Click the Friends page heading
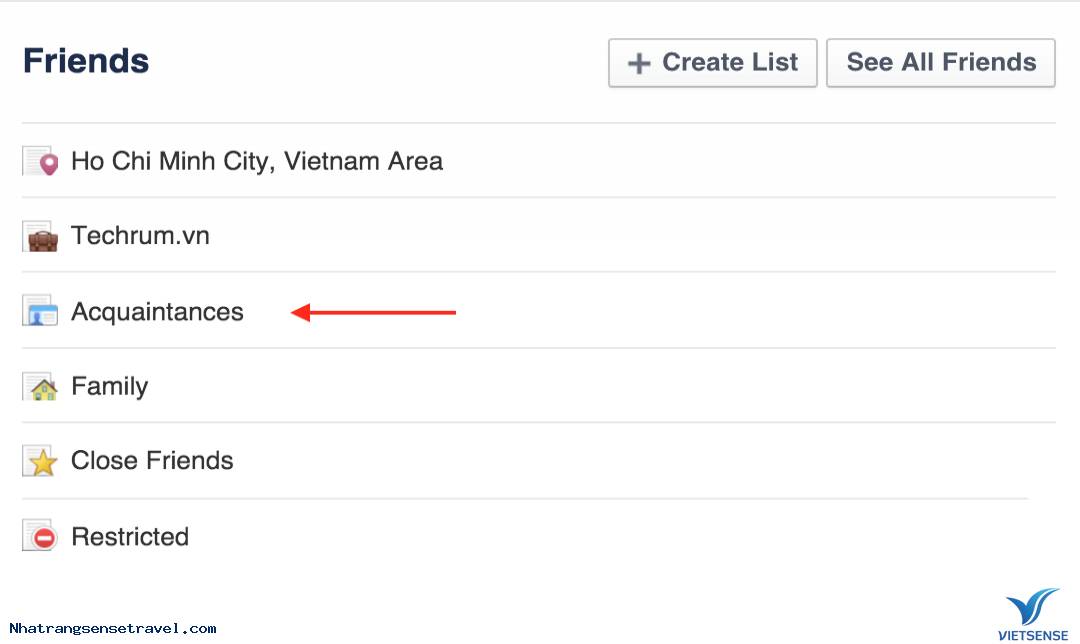 coord(86,60)
